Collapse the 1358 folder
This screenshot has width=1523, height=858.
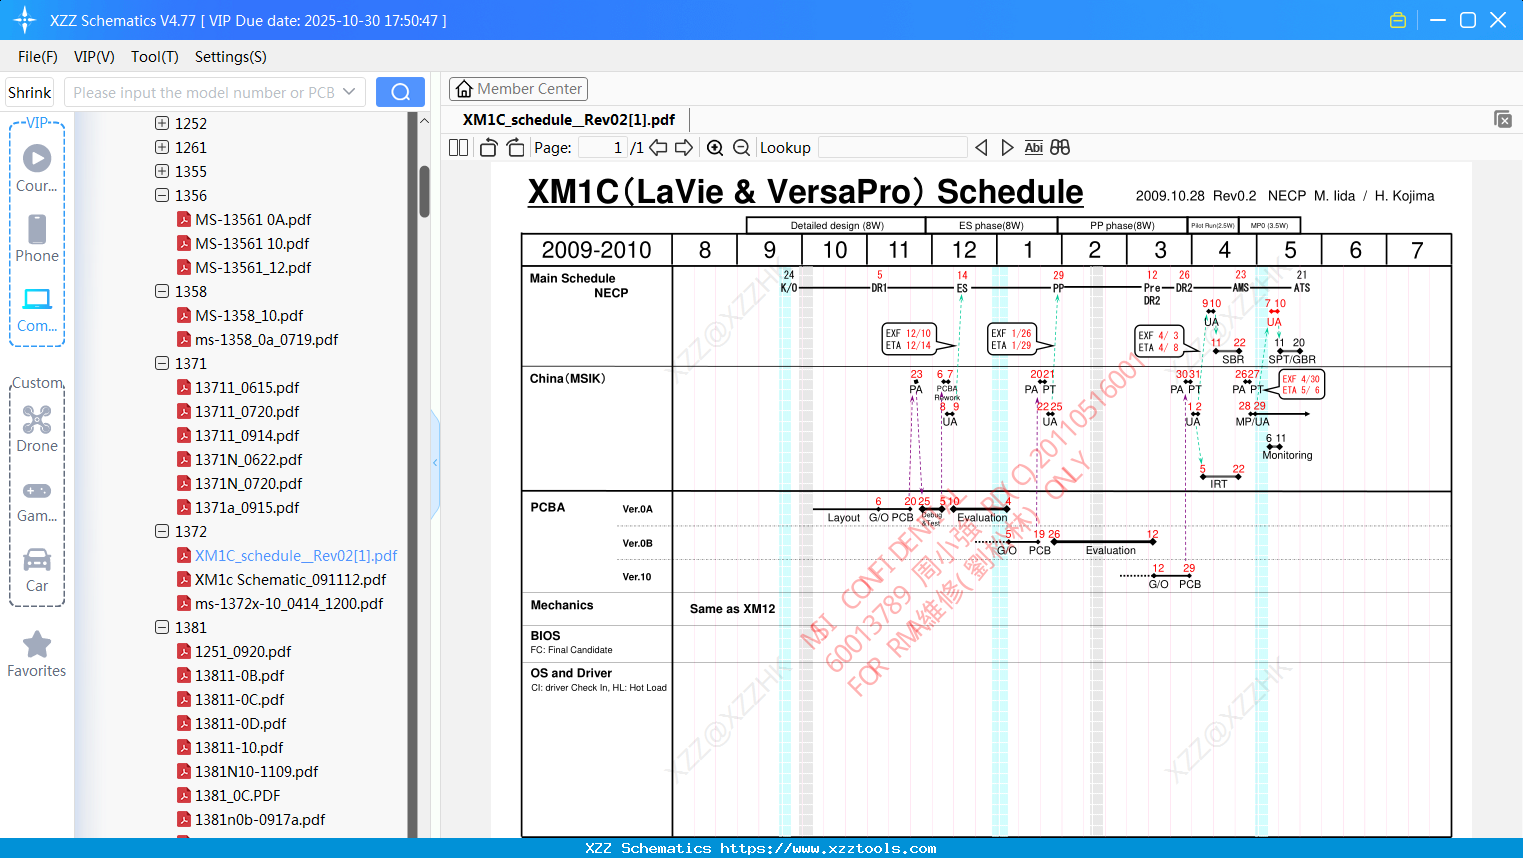(x=162, y=291)
